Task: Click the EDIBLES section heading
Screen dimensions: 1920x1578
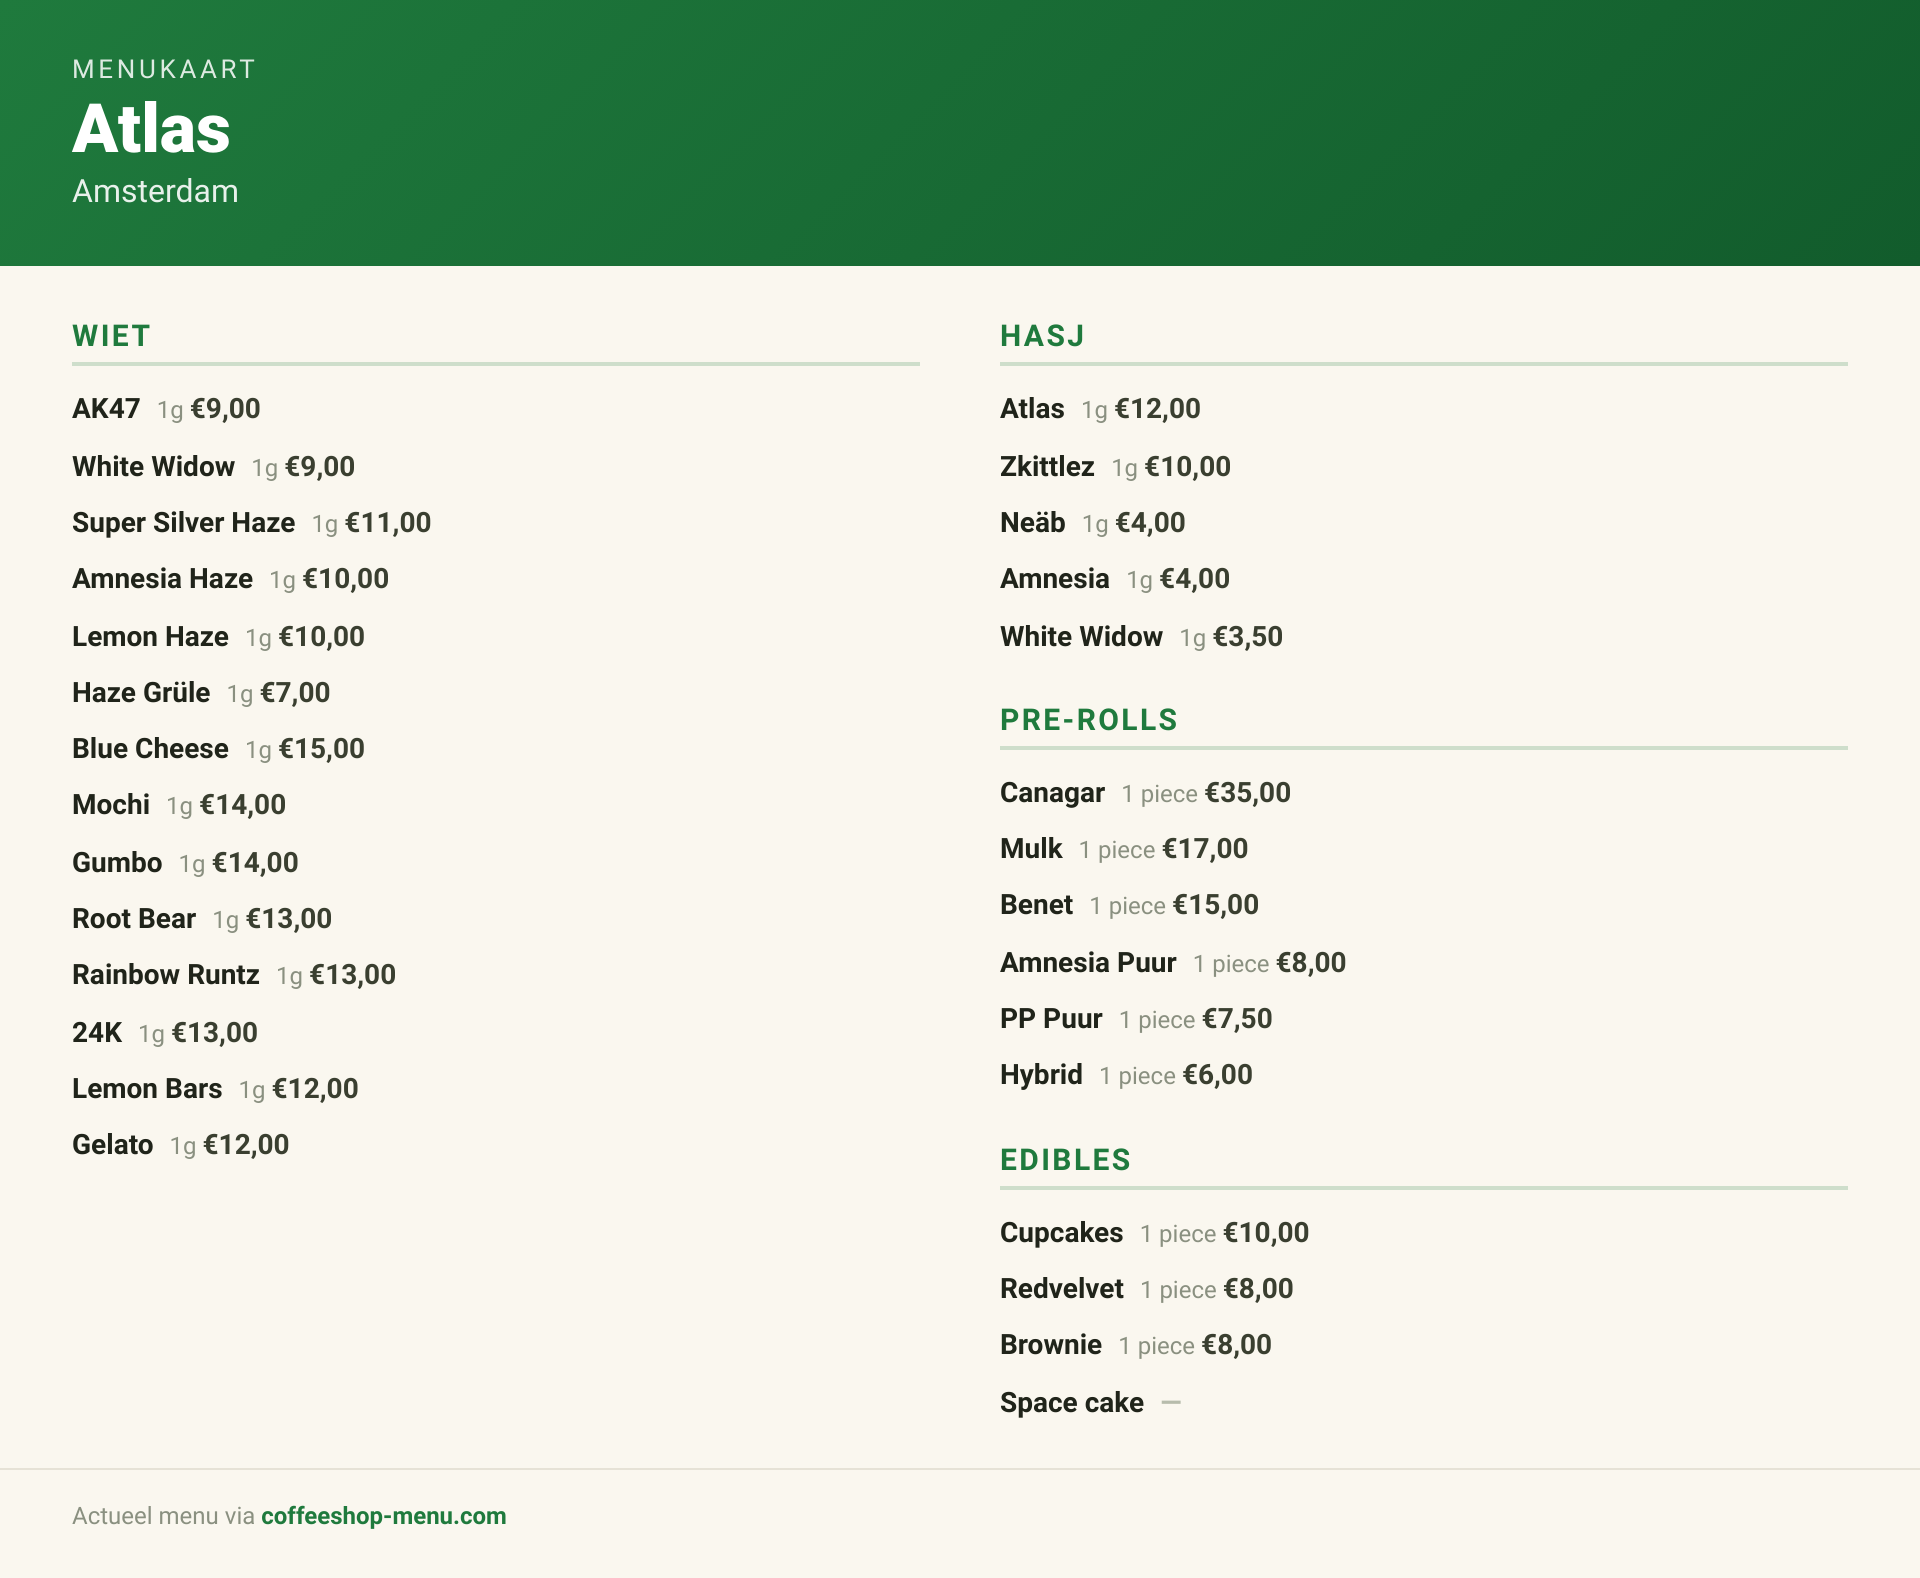Action: pos(1065,1160)
